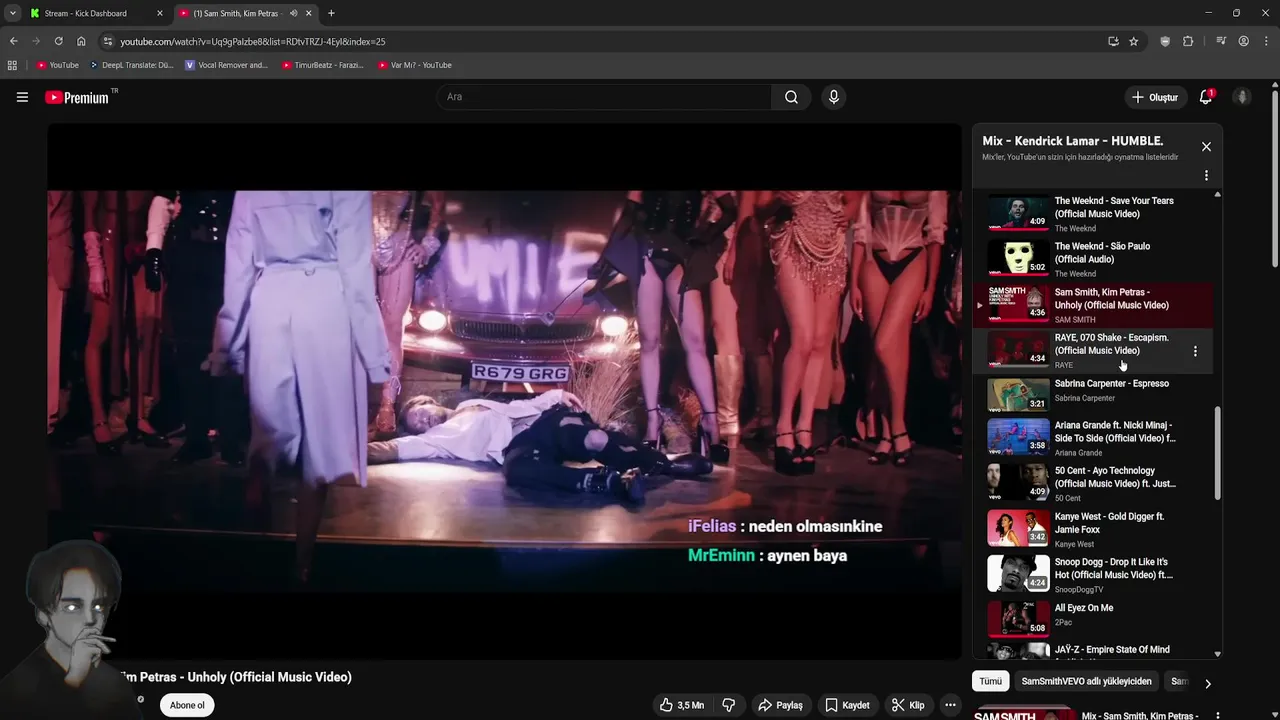
Task: Open the DeepL Translate bookmark
Action: (131, 65)
